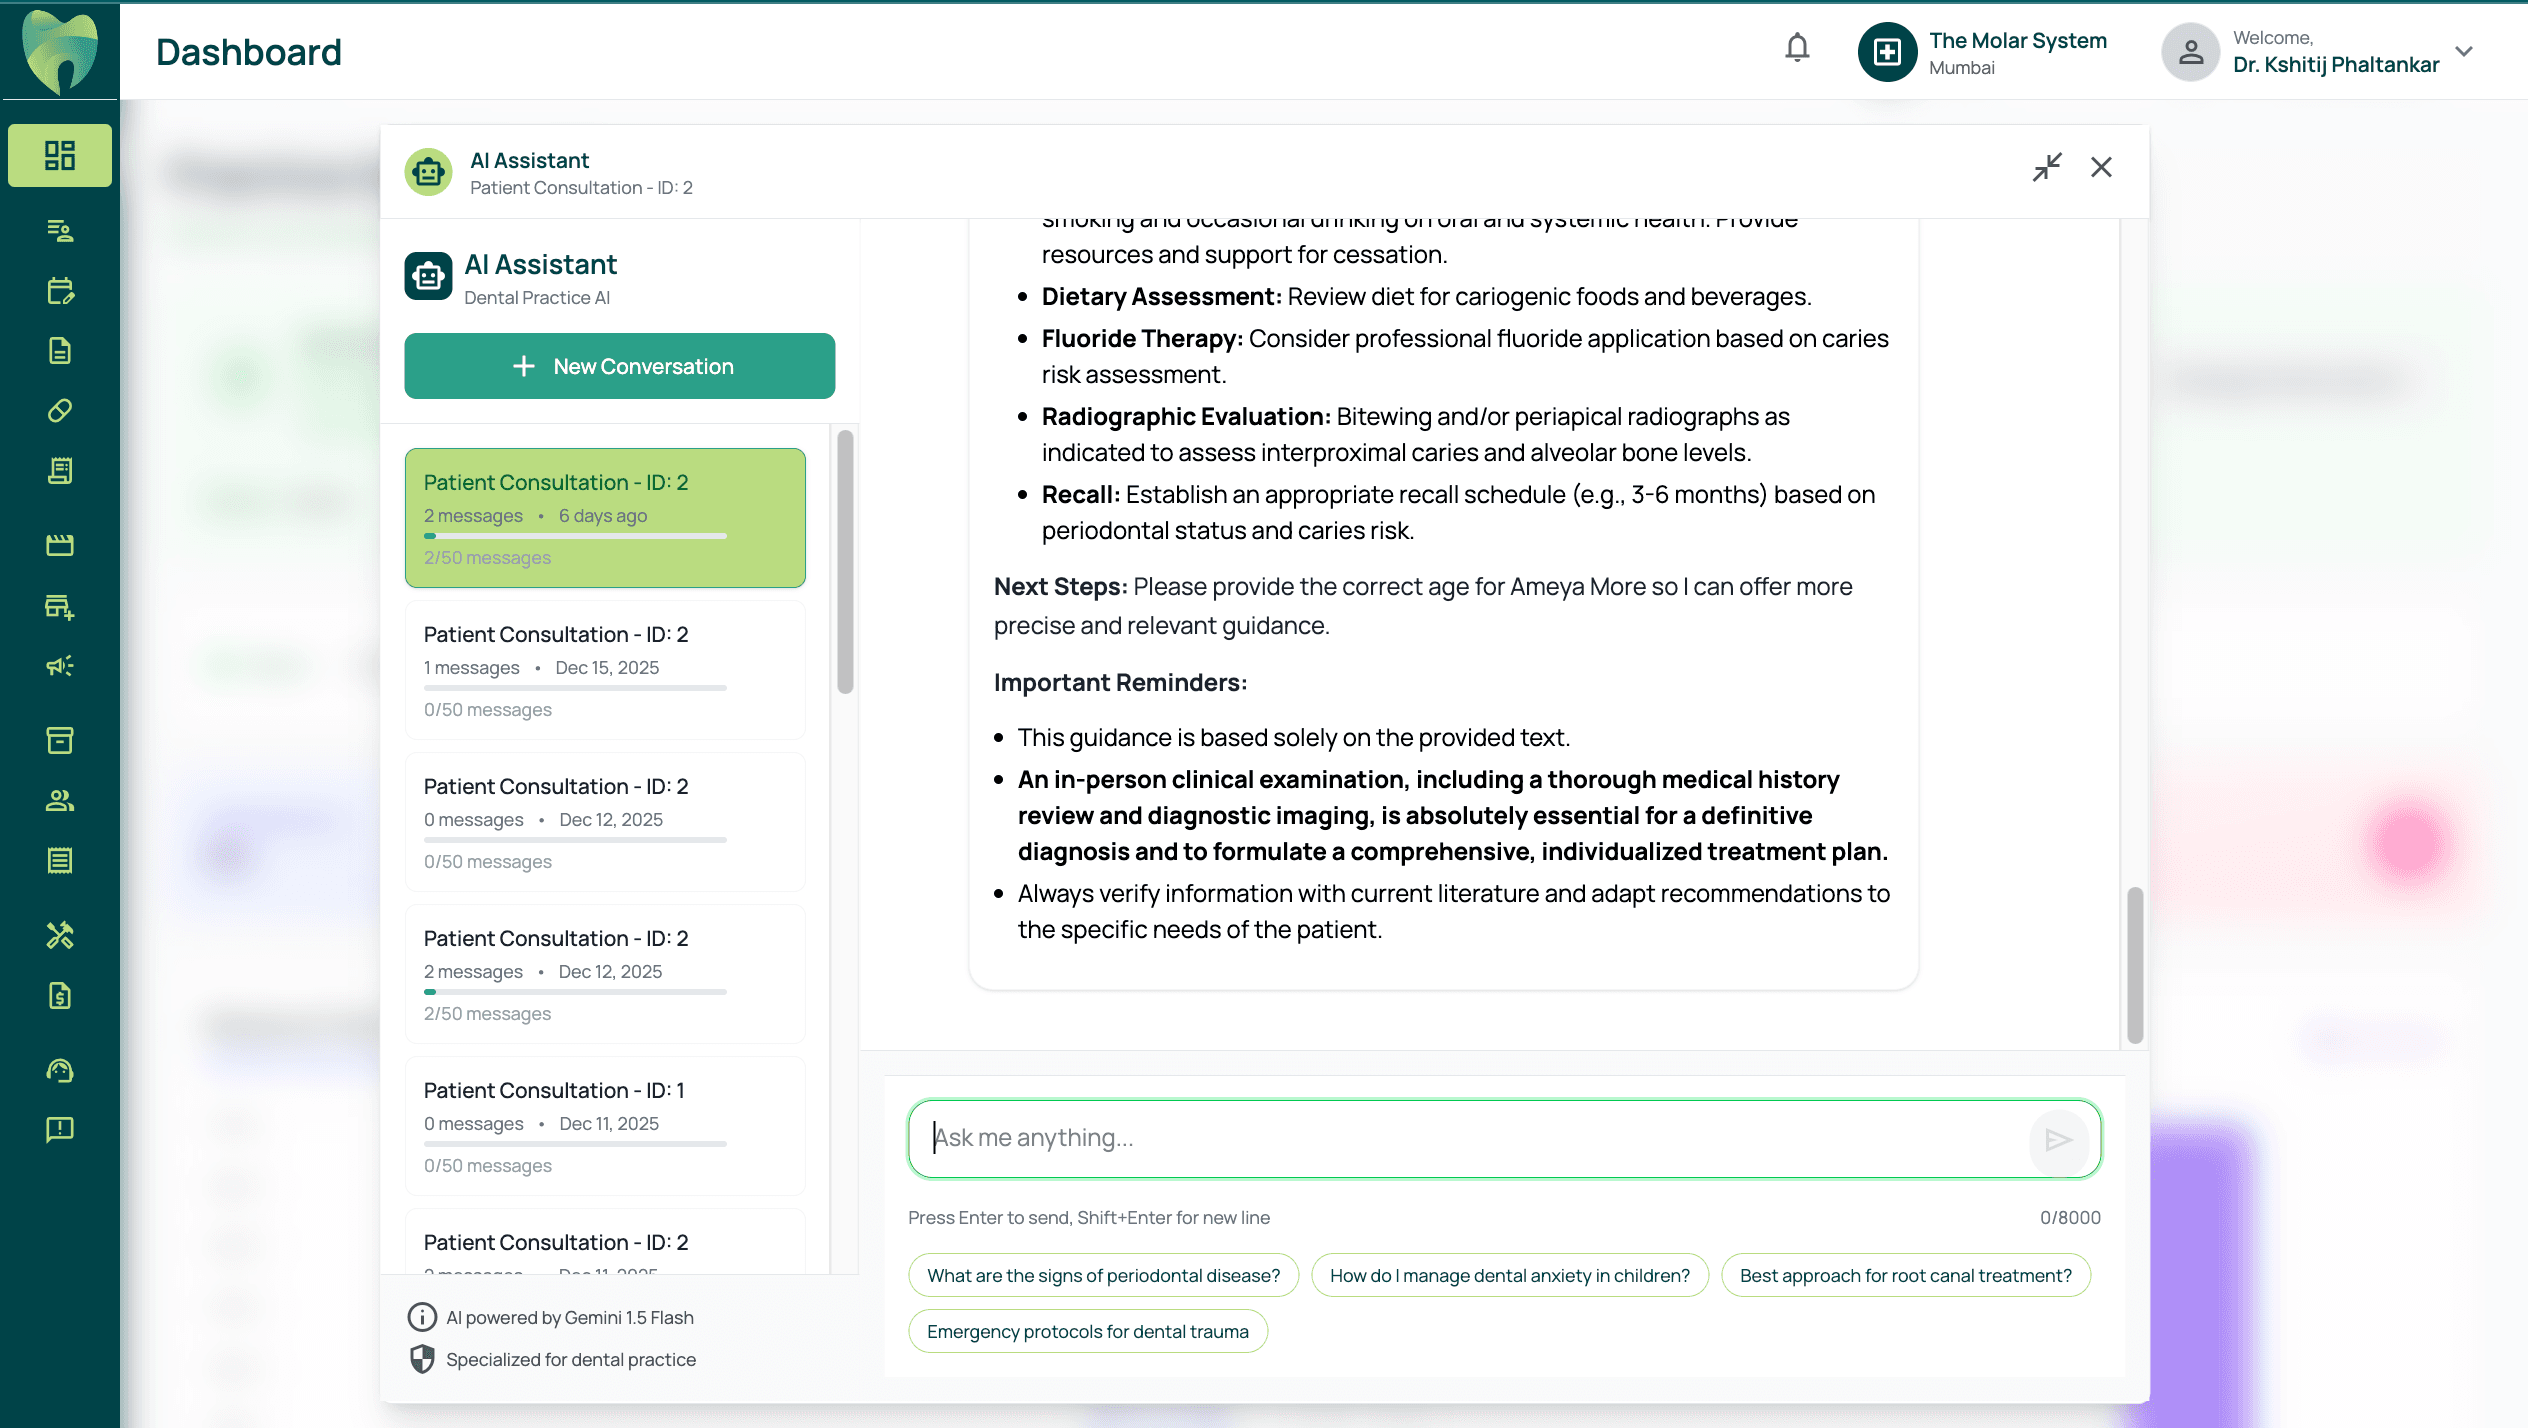Click the send message arrow icon
2528x1428 pixels.
(2058, 1140)
